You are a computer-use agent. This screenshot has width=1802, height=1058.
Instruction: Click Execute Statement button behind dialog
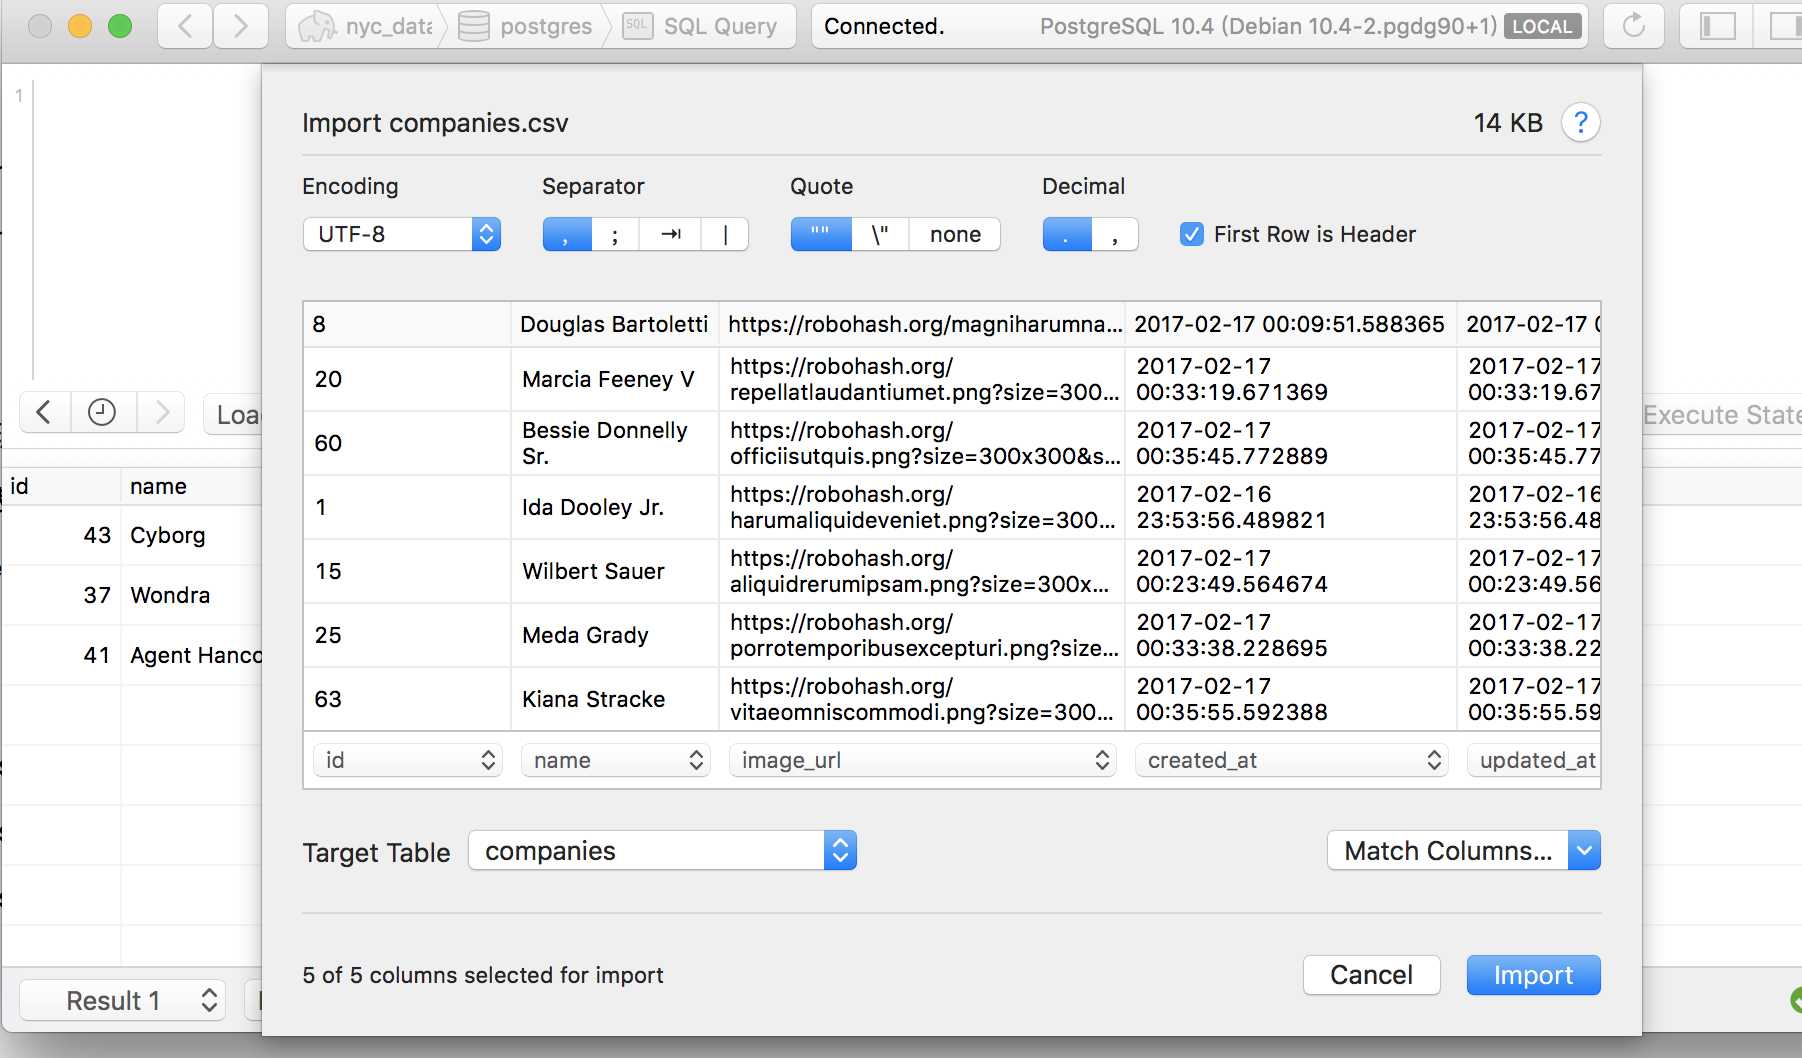1721,414
